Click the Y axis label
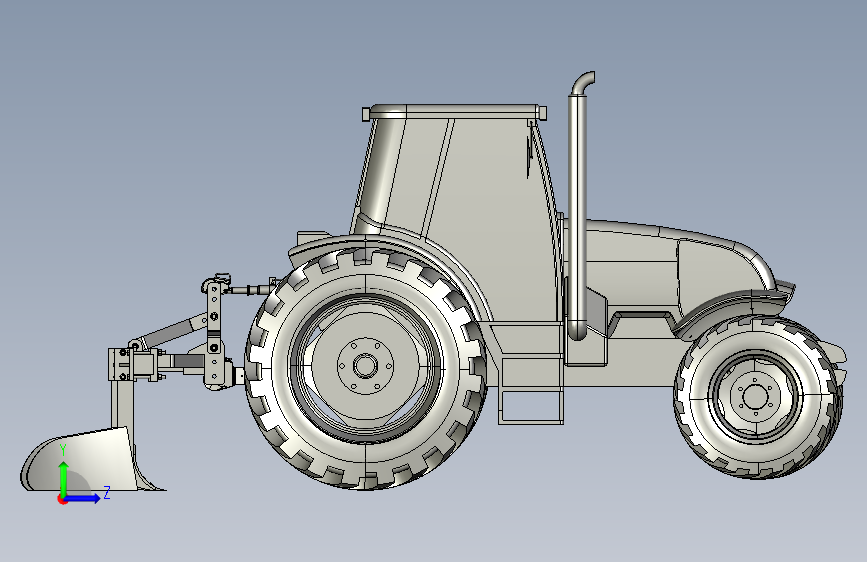The image size is (867, 562). click(63, 450)
